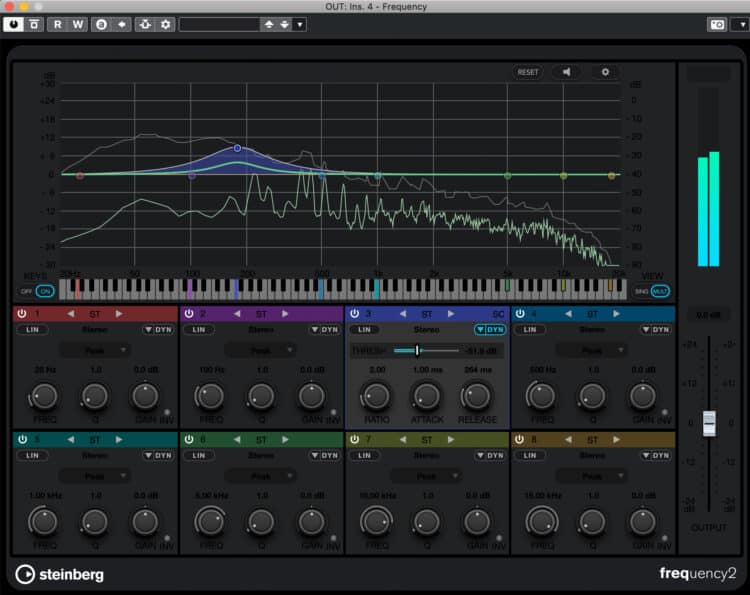
Task: Disable band 3 with its power button
Action: [354, 314]
